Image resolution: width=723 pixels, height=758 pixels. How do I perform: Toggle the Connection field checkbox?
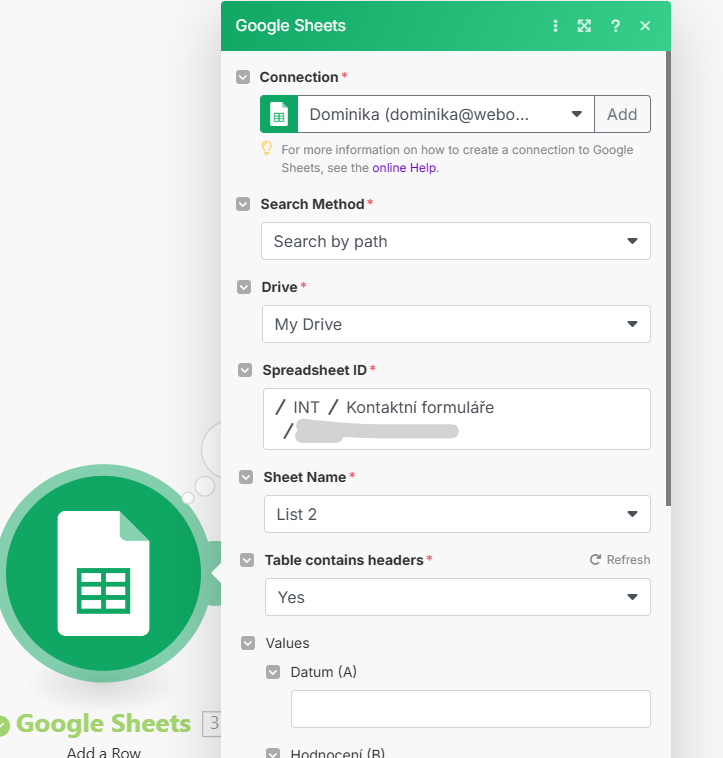243,77
